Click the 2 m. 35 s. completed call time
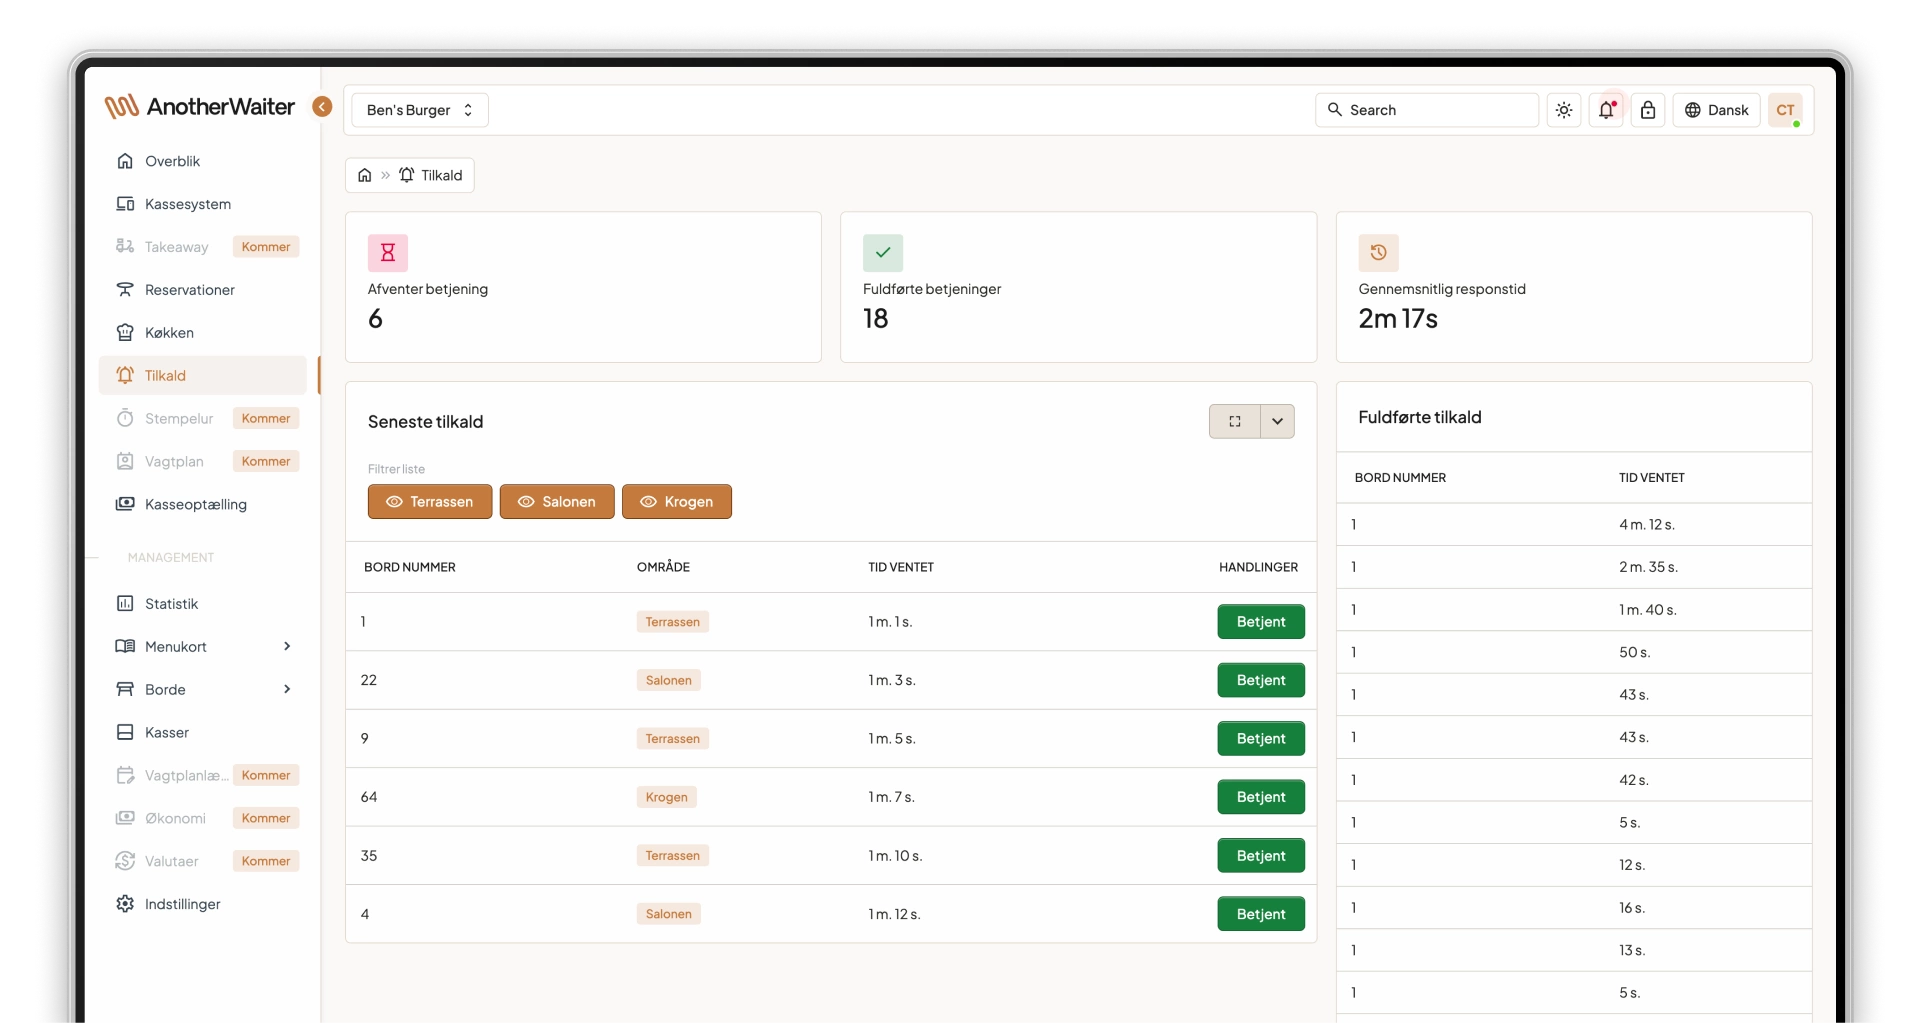 tap(1649, 567)
